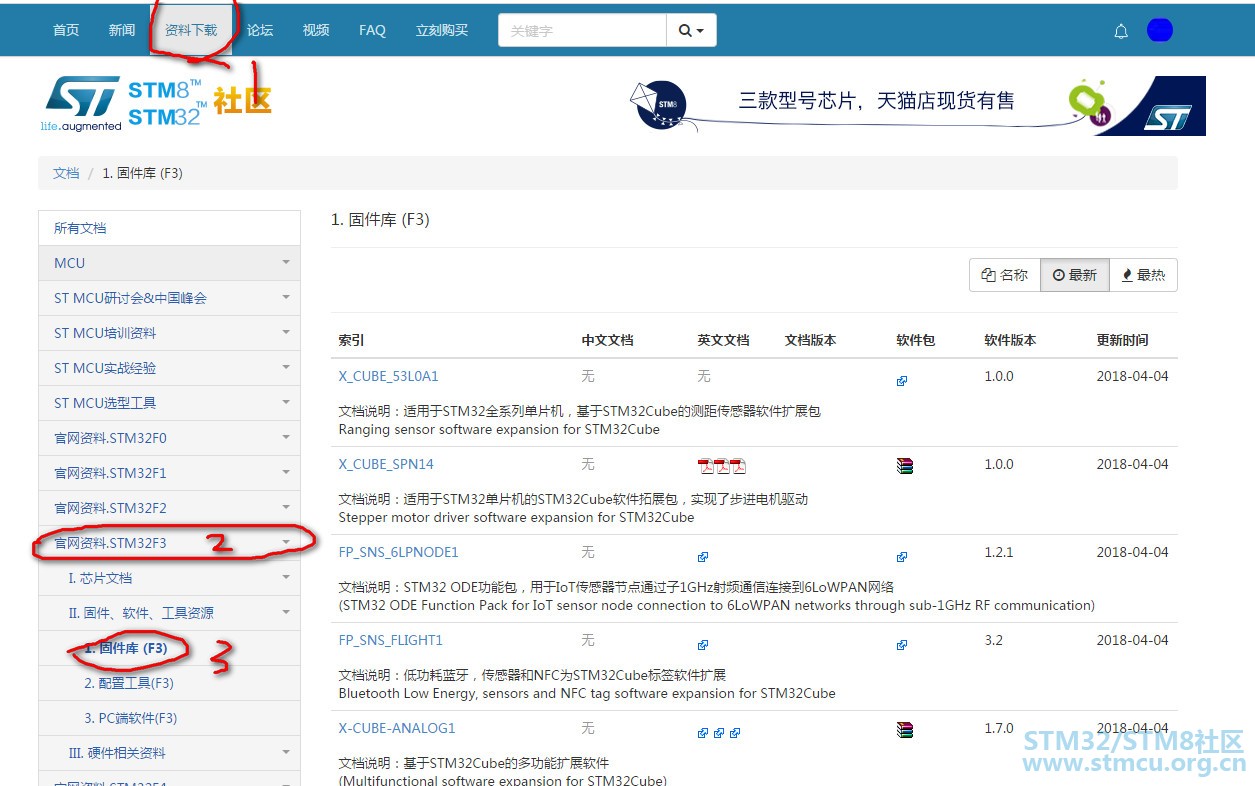Open third English document link for X-CUBE-ANALOG1
Image resolution: width=1255 pixels, height=786 pixels.
[x=735, y=733]
